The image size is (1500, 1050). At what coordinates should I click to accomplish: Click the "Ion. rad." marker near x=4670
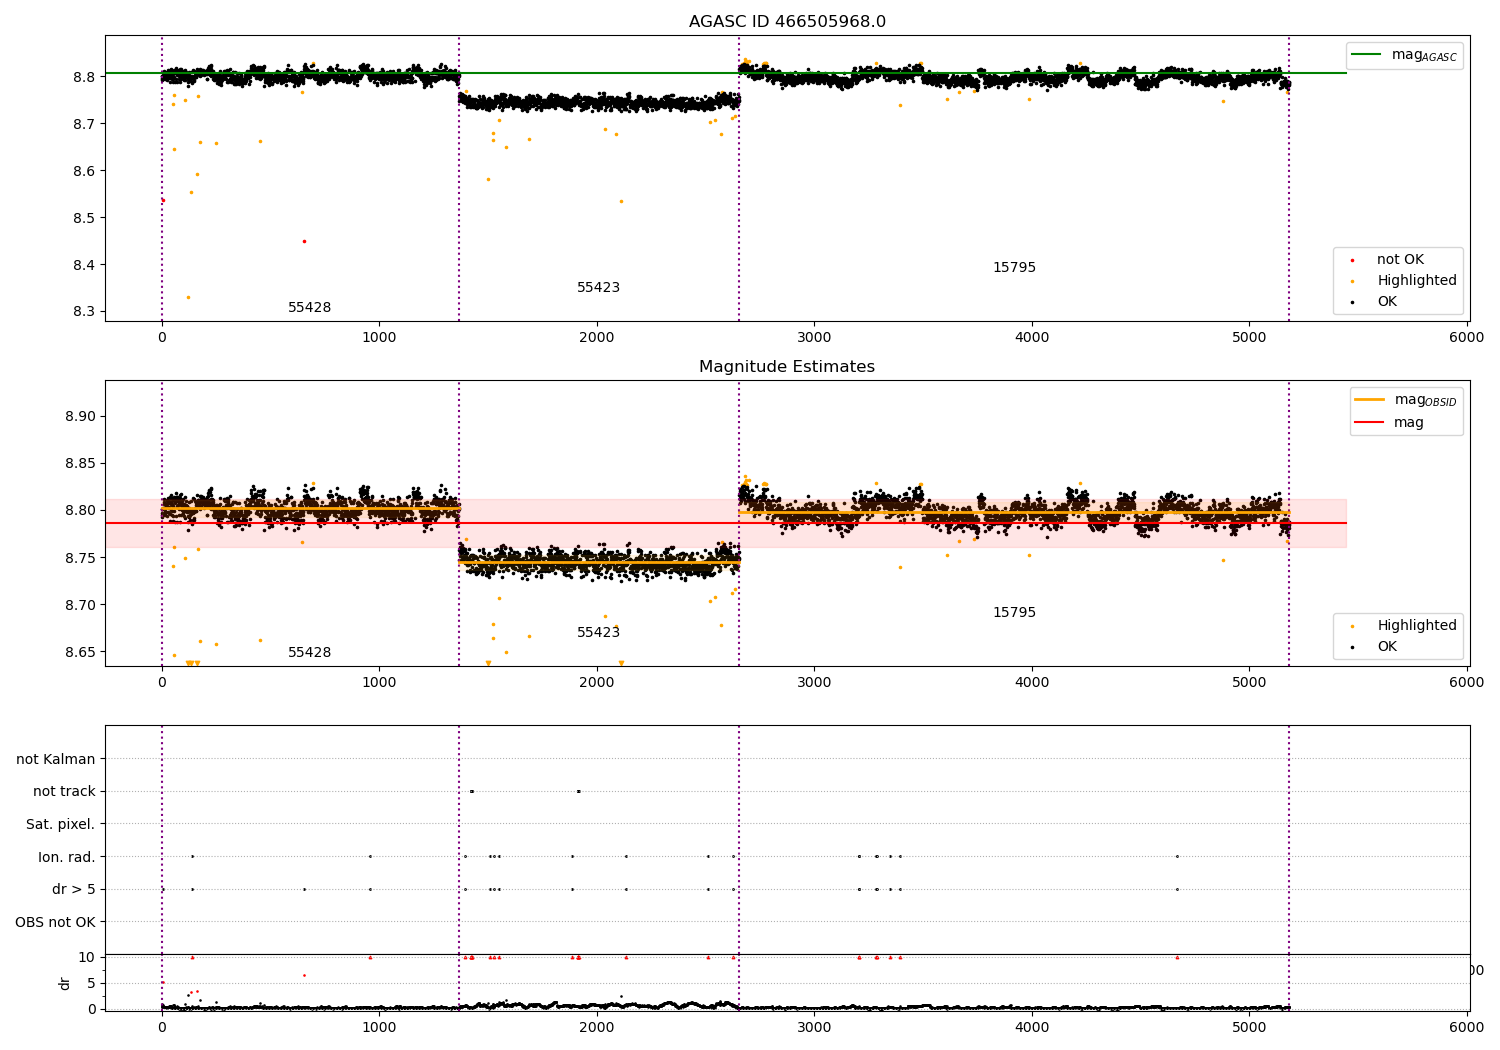(1177, 856)
